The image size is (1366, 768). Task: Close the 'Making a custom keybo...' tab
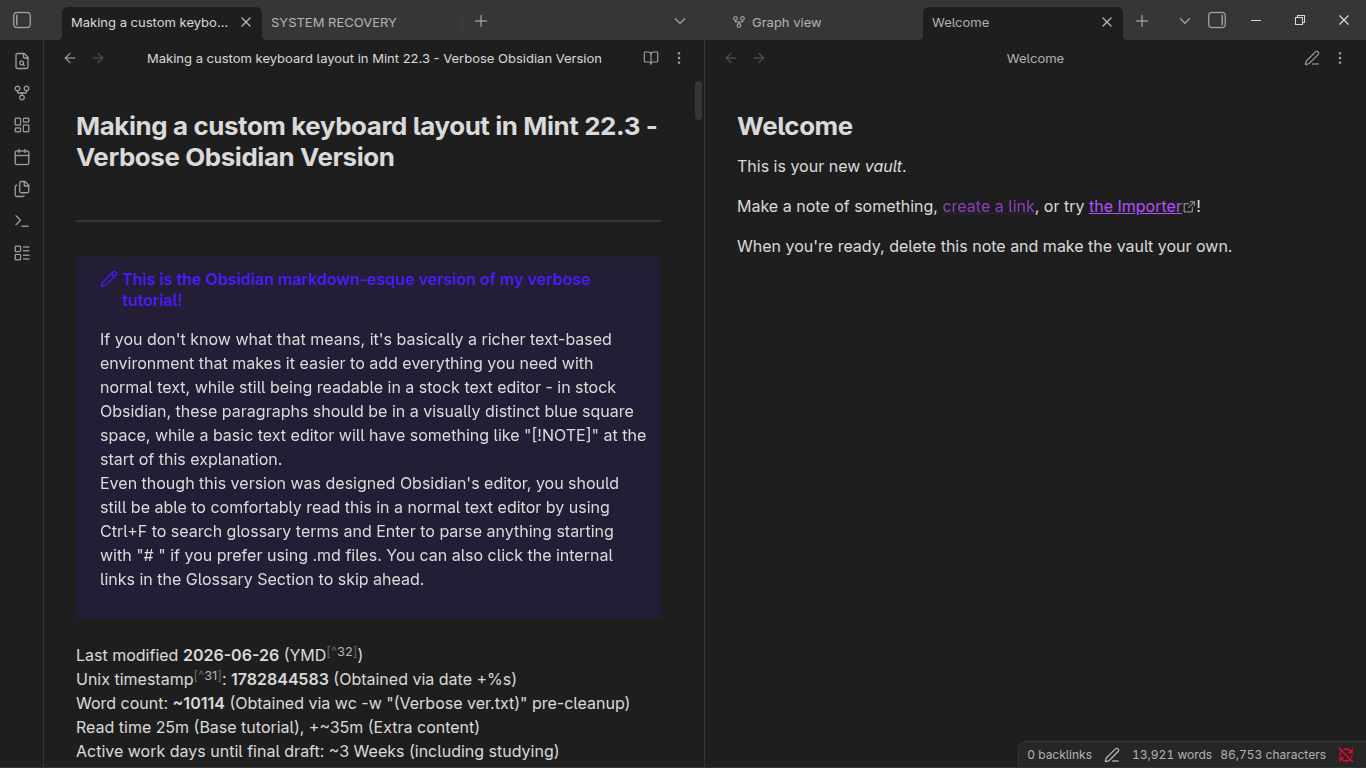pyautogui.click(x=246, y=22)
